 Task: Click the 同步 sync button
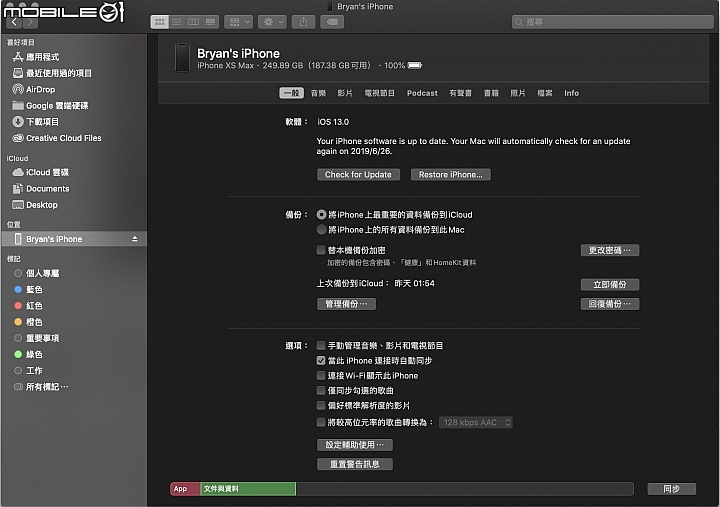coord(671,489)
